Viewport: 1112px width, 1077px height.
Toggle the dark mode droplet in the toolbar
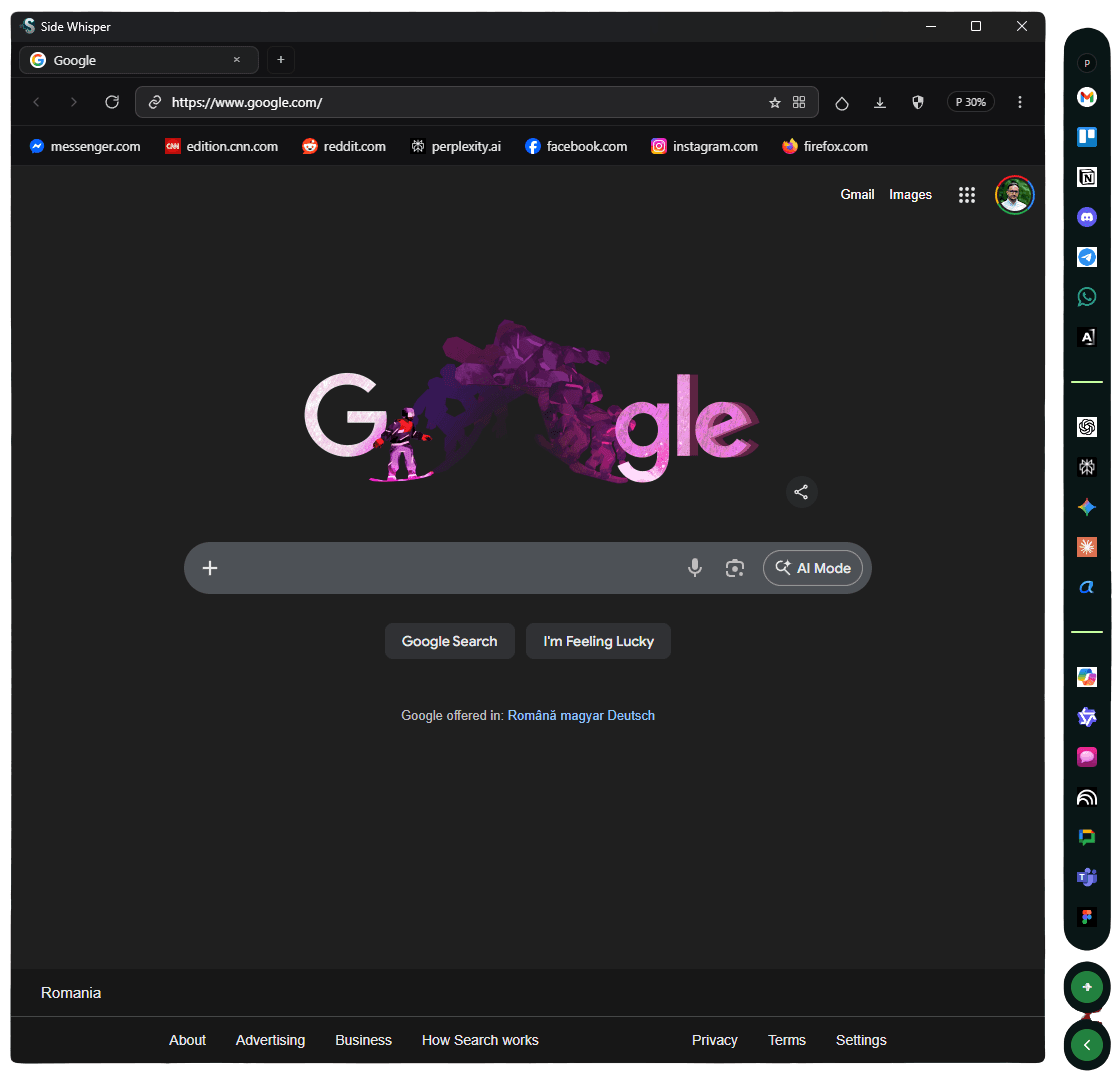pyautogui.click(x=841, y=102)
